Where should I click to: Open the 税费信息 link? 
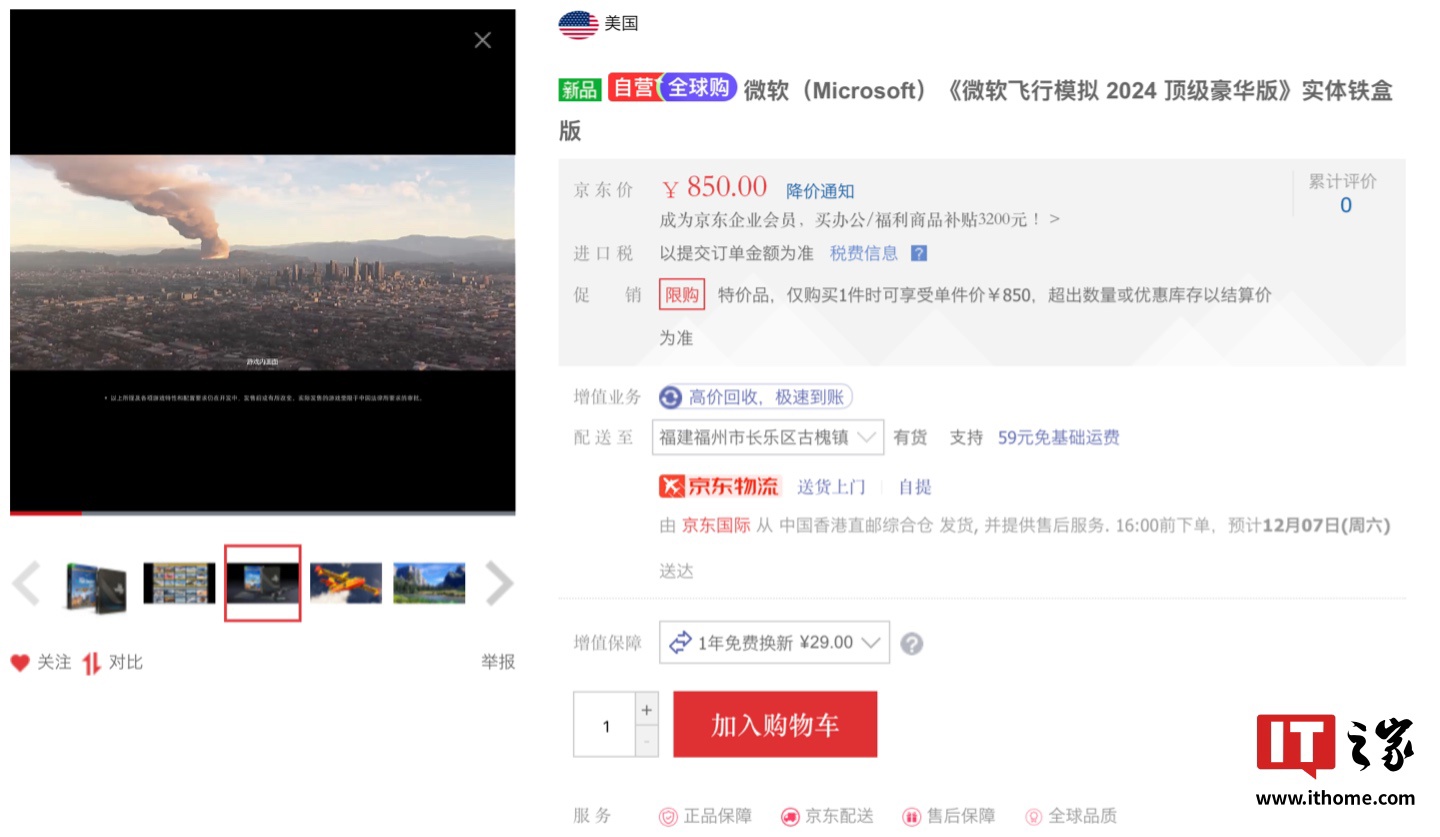click(864, 254)
